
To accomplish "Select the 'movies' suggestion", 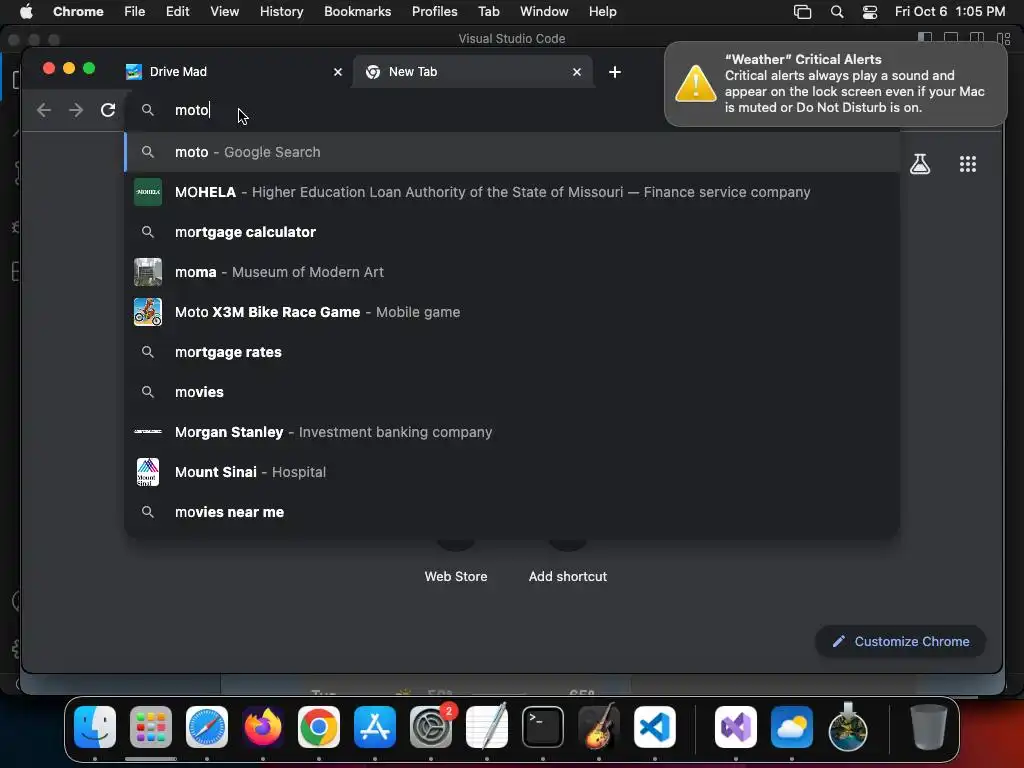I will [512, 392].
